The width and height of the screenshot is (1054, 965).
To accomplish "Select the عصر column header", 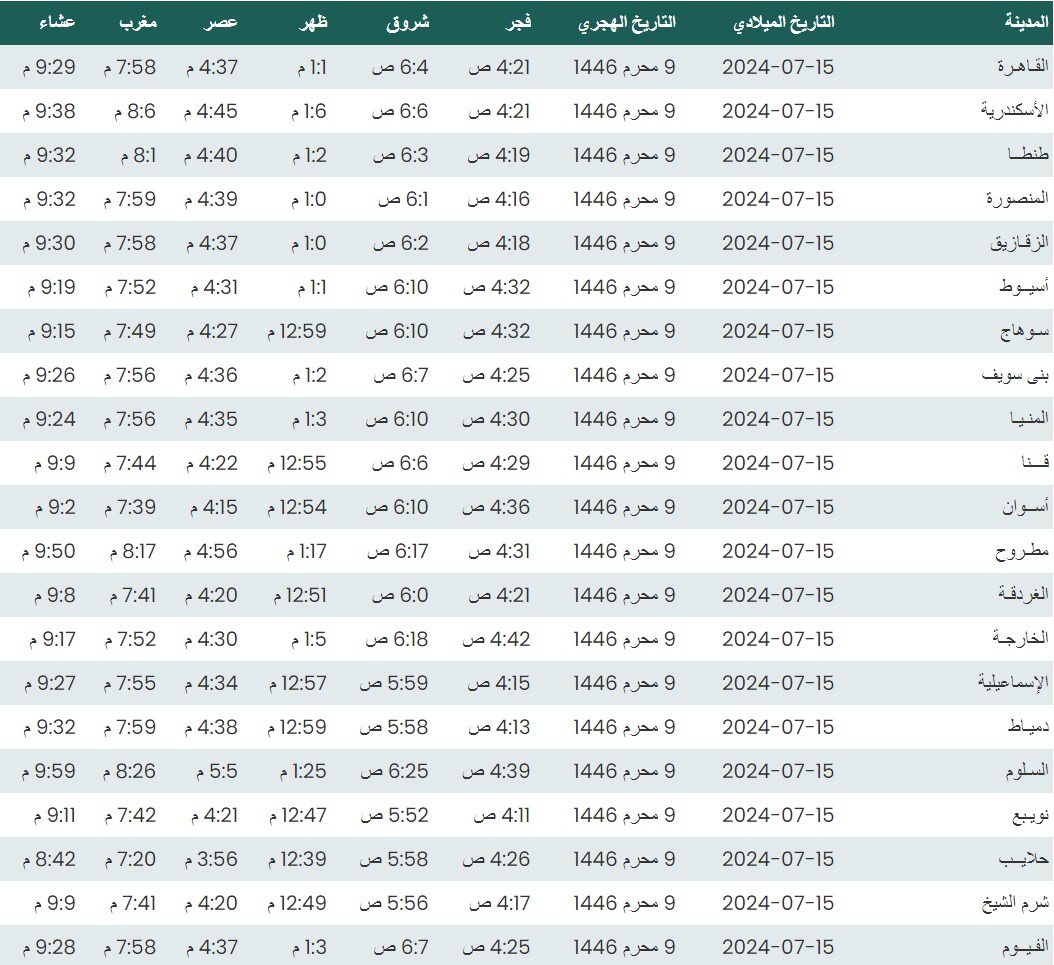I will pos(222,22).
